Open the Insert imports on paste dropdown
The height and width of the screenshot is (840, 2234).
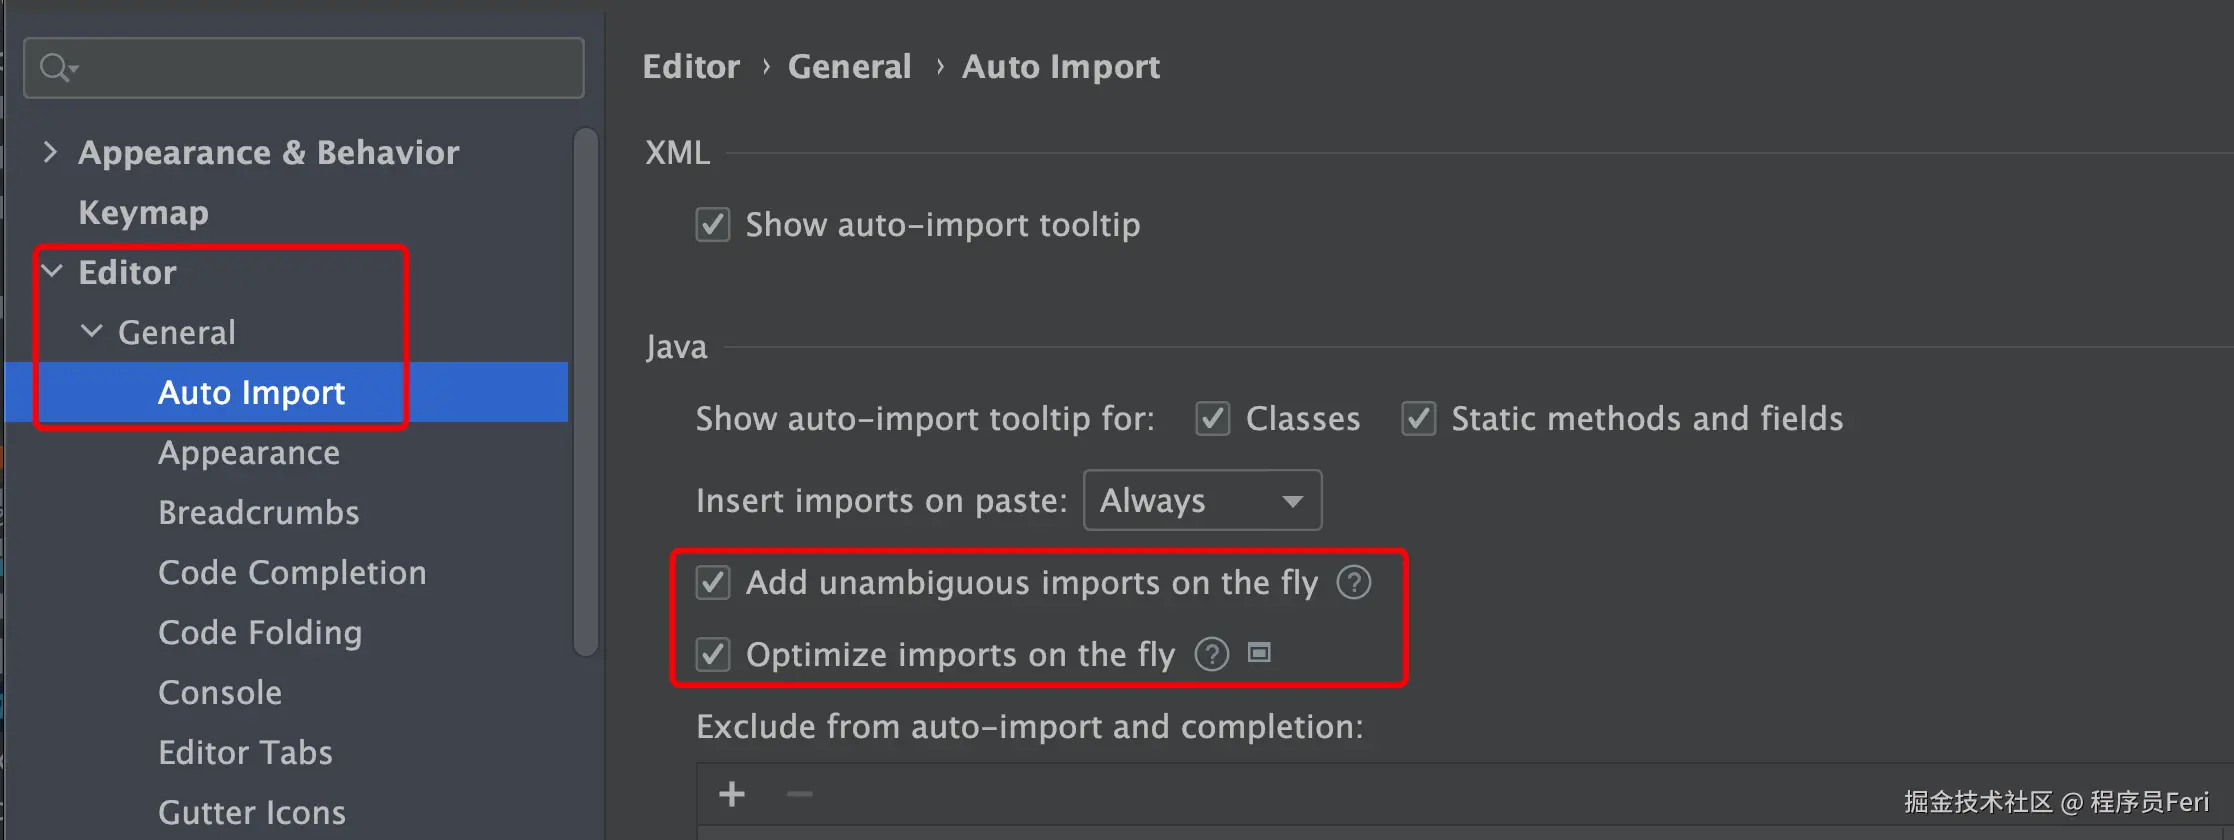pyautogui.click(x=1202, y=500)
